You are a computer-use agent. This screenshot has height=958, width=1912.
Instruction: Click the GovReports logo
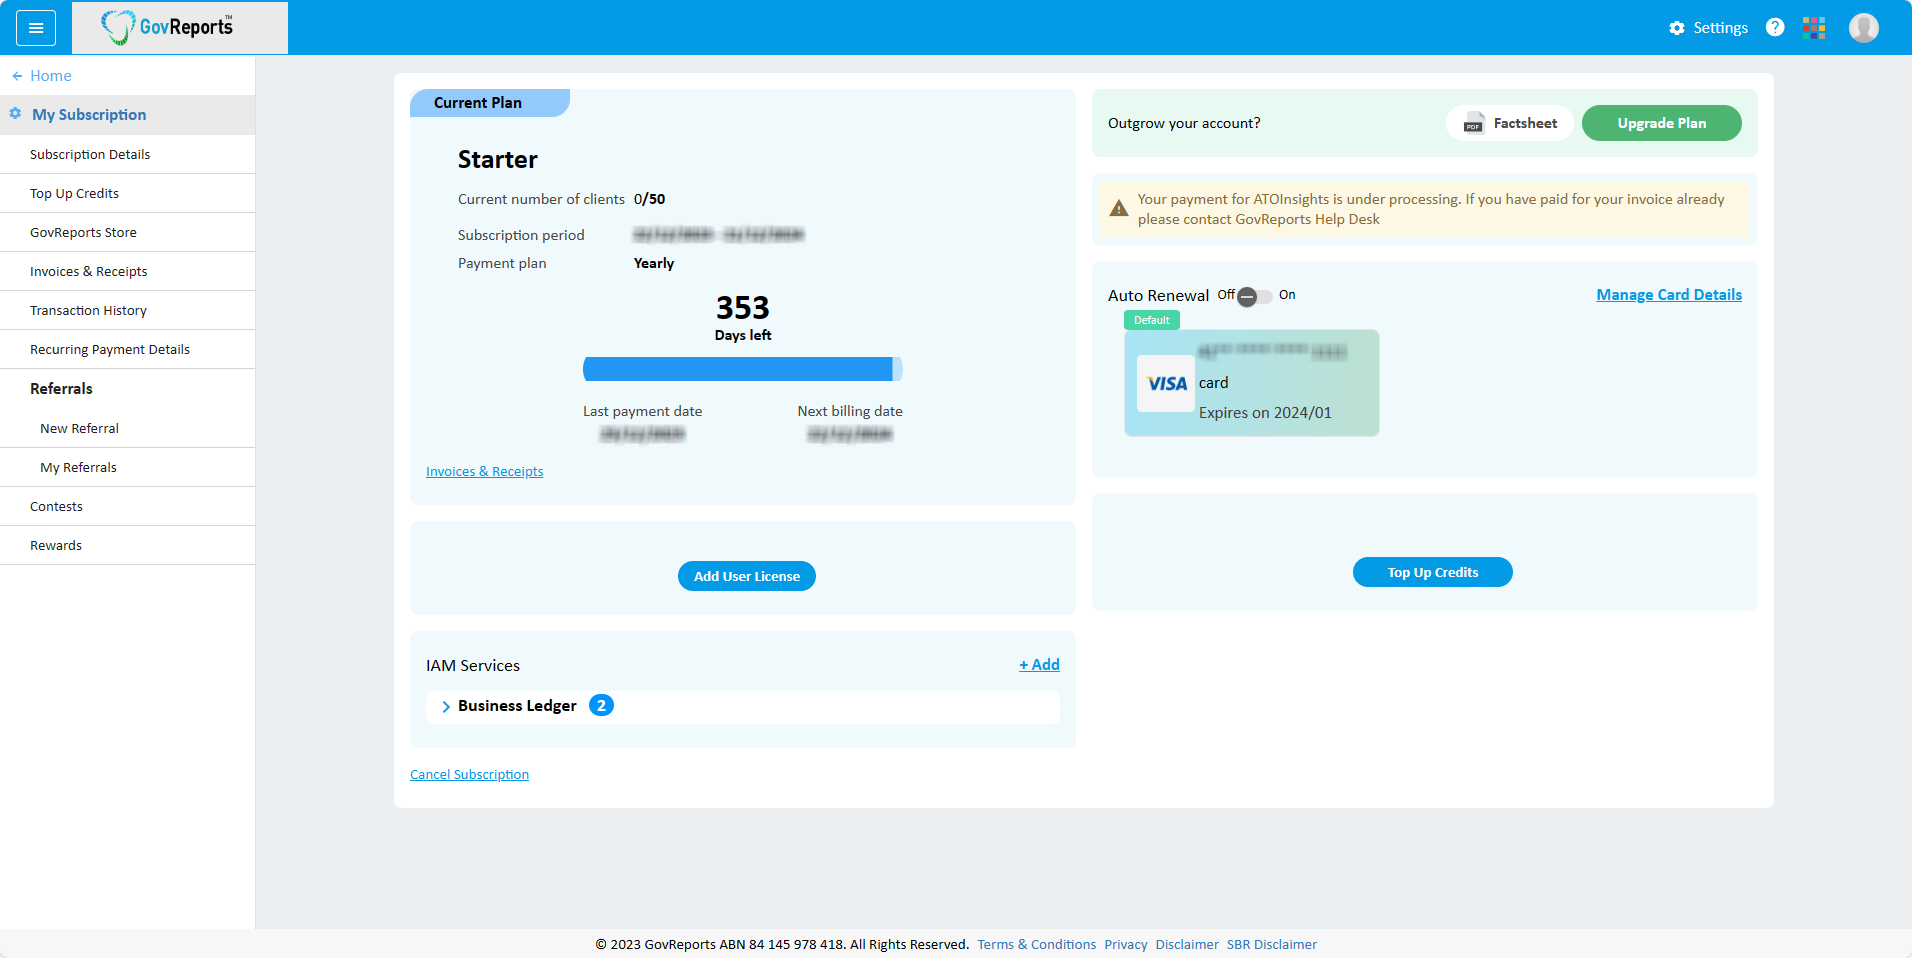168,27
